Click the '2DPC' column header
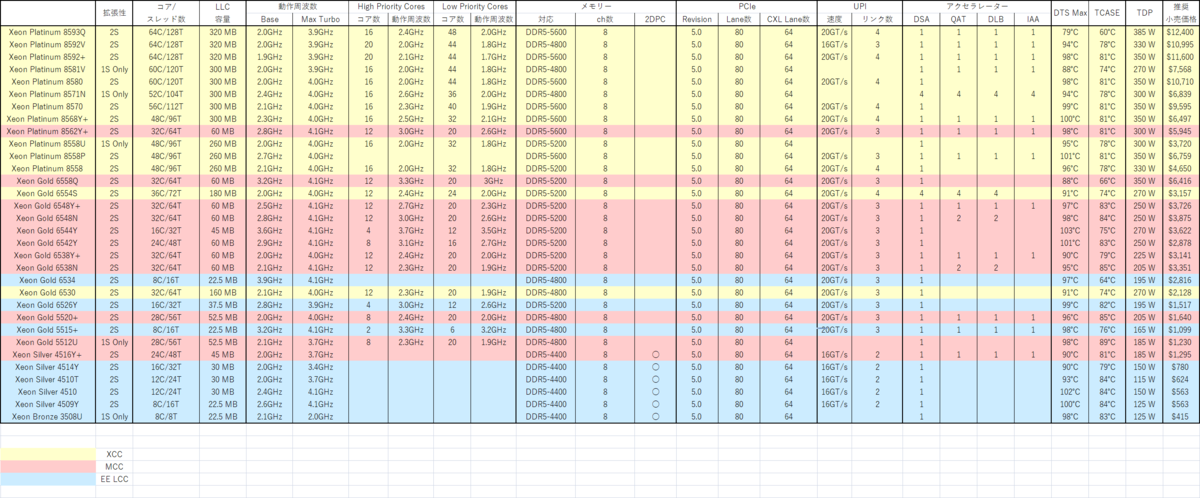The image size is (1200, 498). click(x=654, y=19)
